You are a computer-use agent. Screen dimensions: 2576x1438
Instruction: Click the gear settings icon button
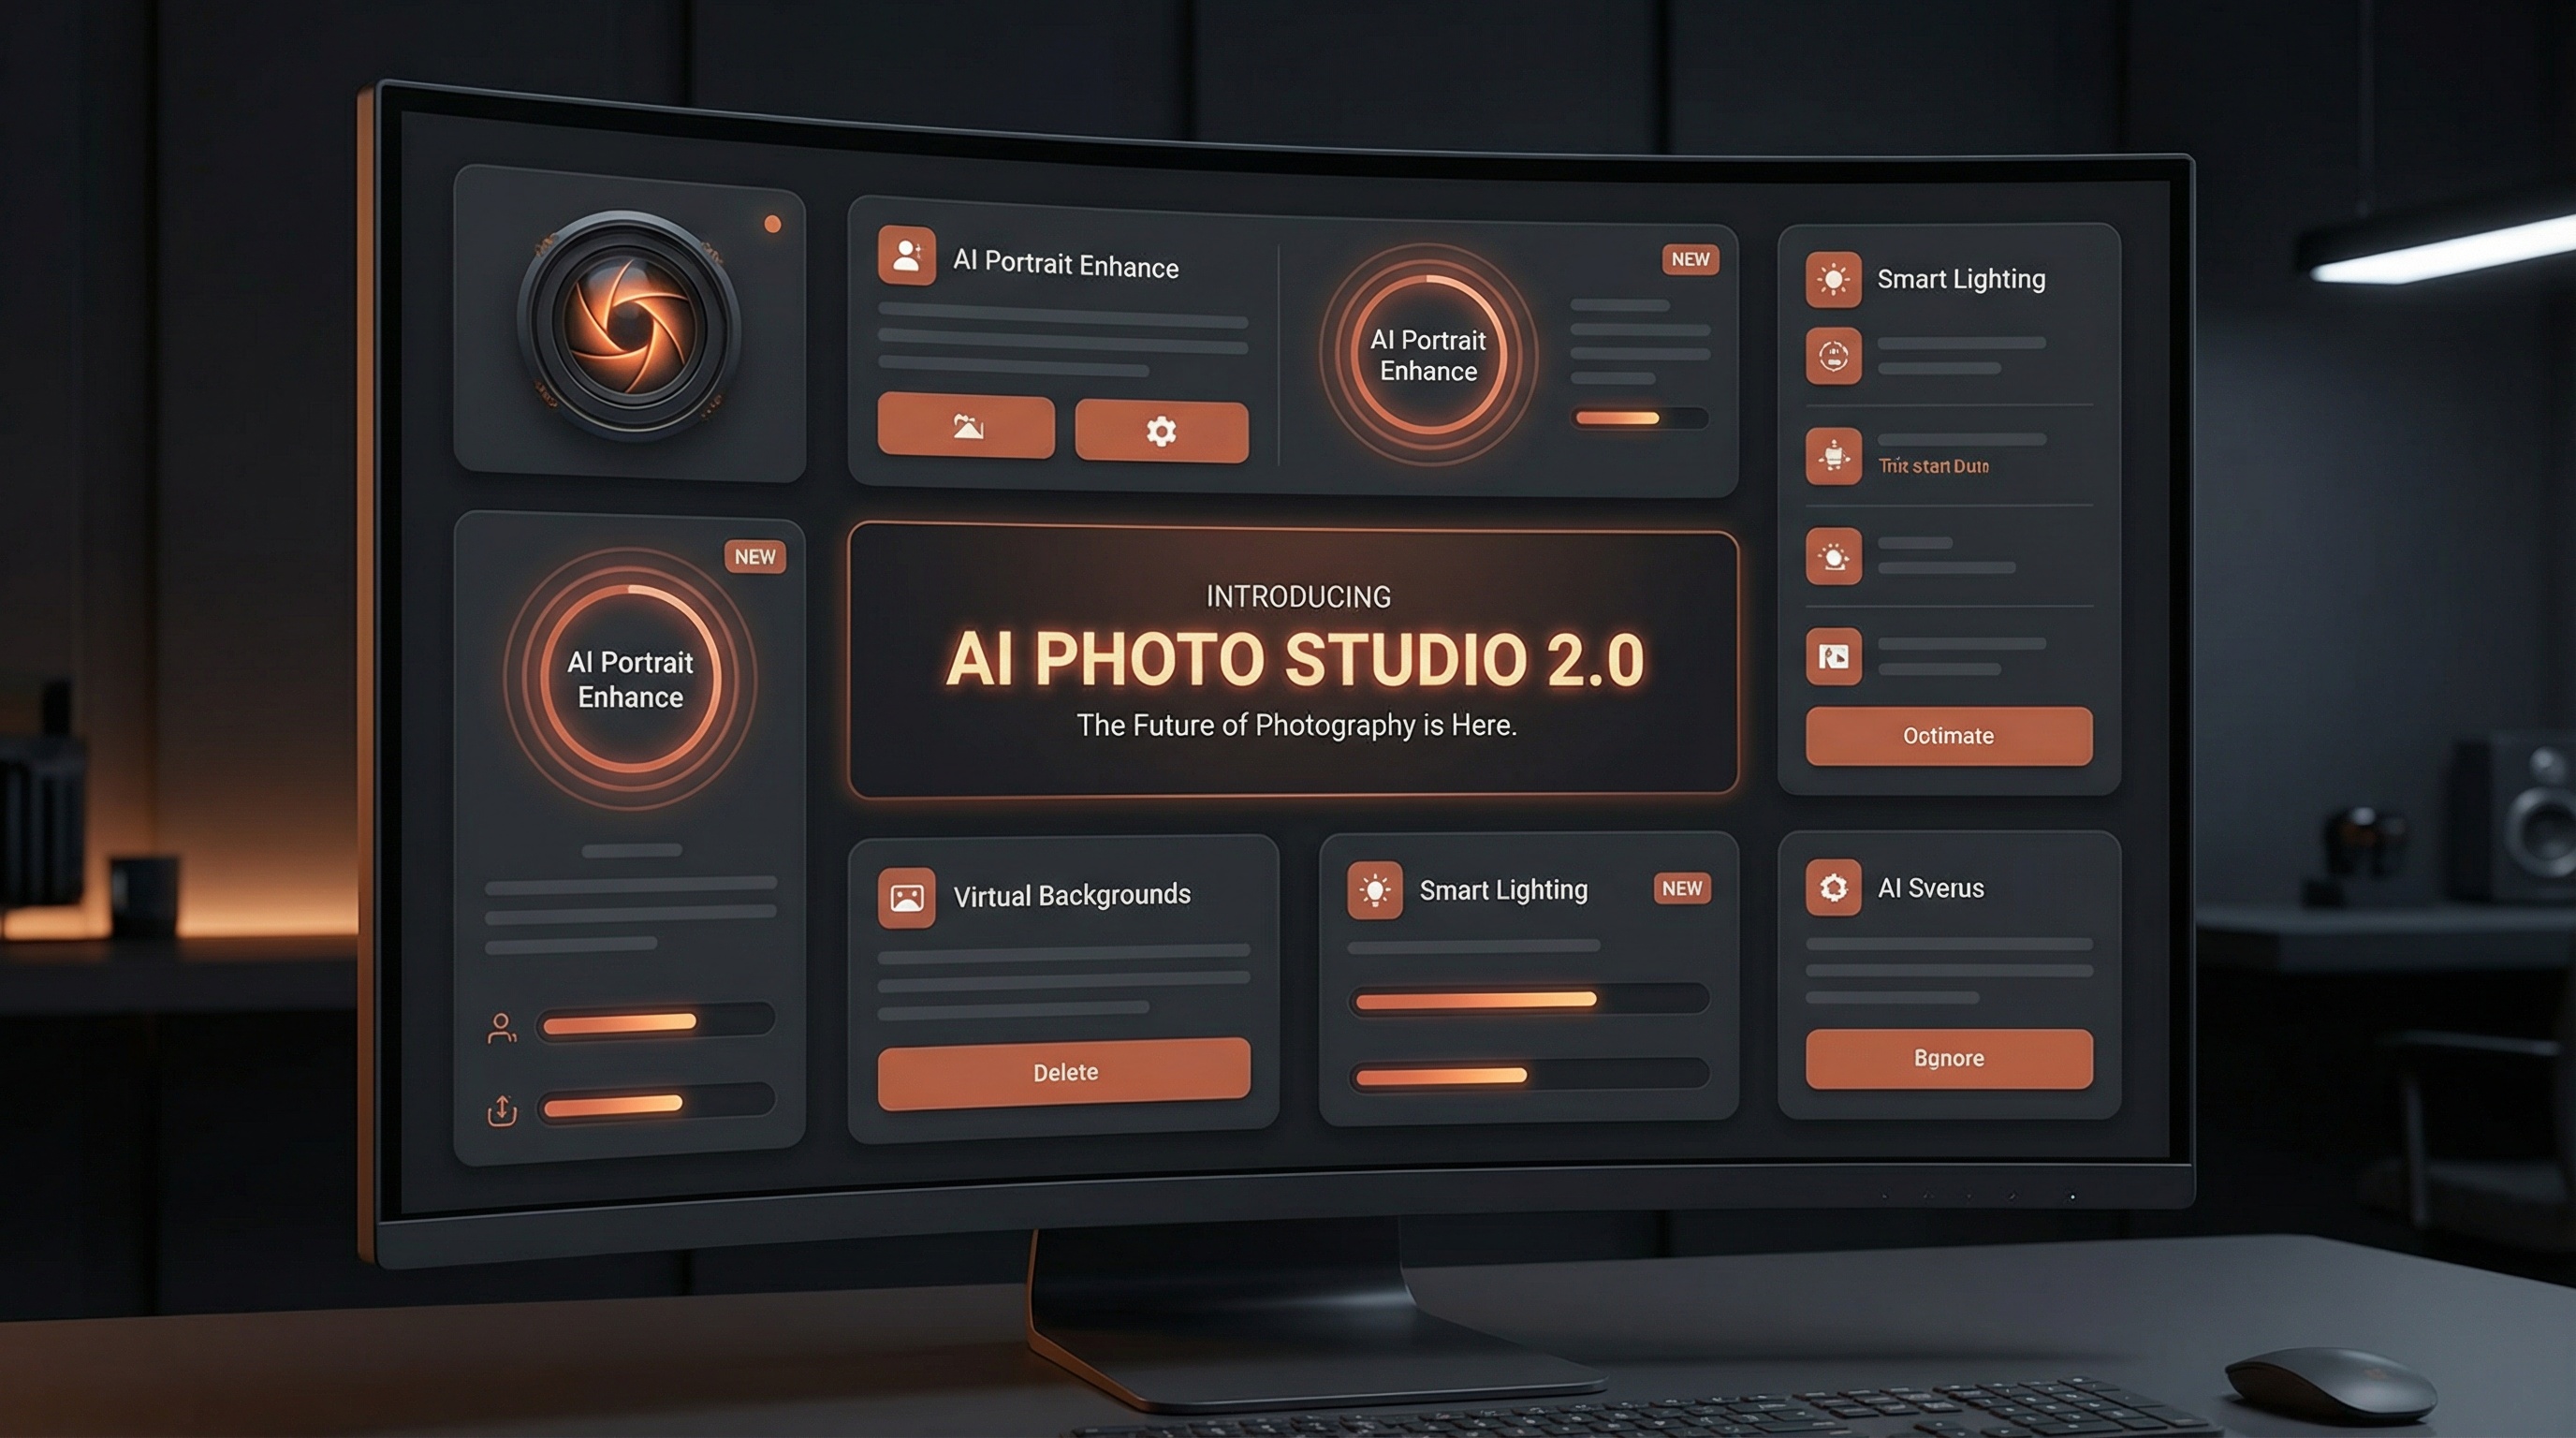coord(1160,430)
